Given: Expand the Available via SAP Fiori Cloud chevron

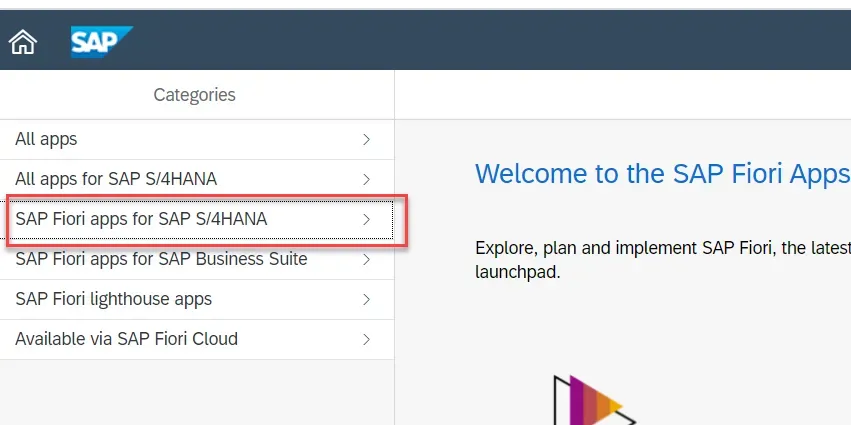Looking at the screenshot, I should click(367, 339).
